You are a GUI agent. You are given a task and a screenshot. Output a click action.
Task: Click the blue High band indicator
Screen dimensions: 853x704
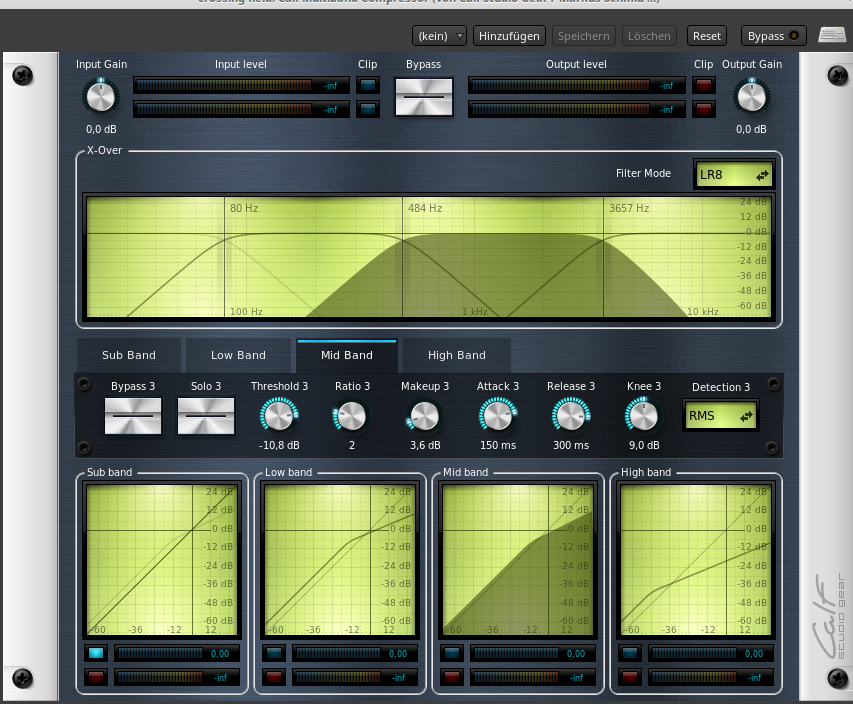click(630, 653)
